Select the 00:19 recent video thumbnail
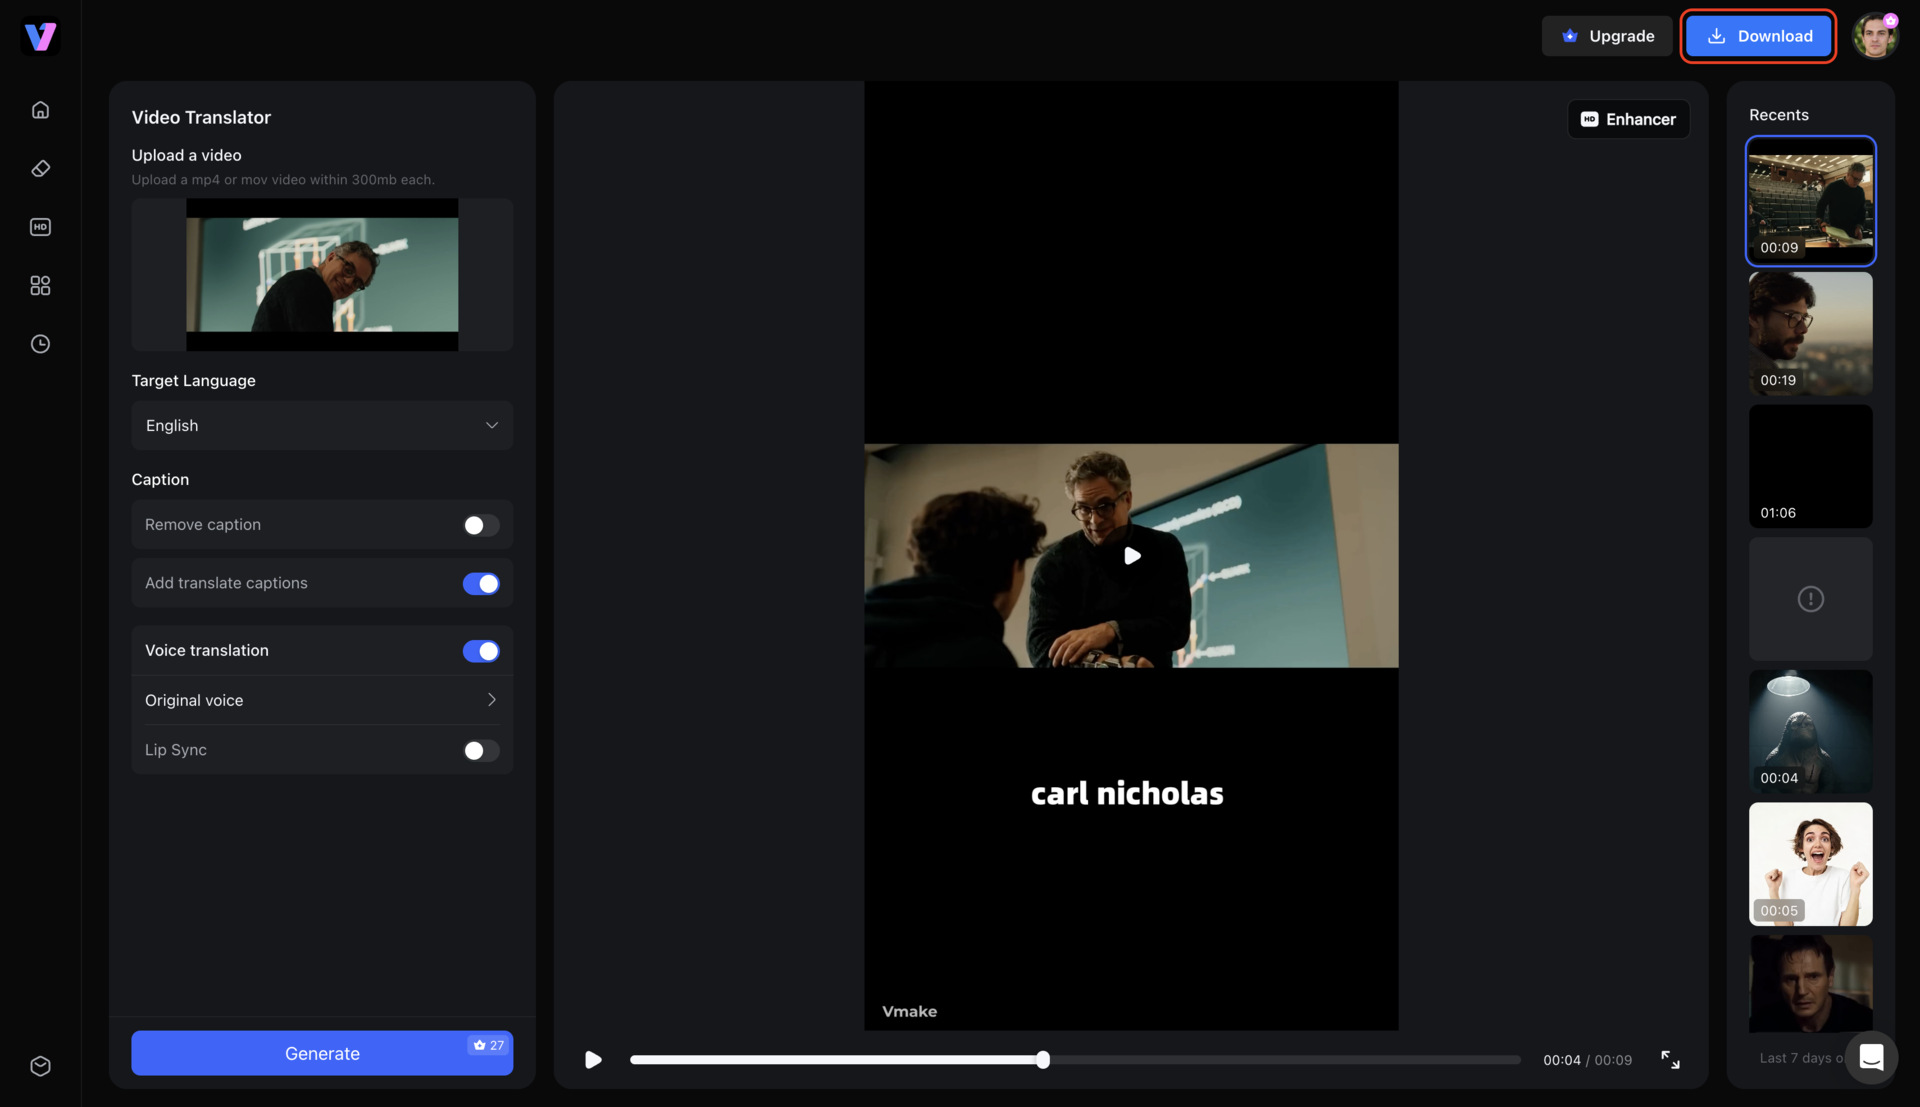The image size is (1920, 1107). click(x=1810, y=334)
